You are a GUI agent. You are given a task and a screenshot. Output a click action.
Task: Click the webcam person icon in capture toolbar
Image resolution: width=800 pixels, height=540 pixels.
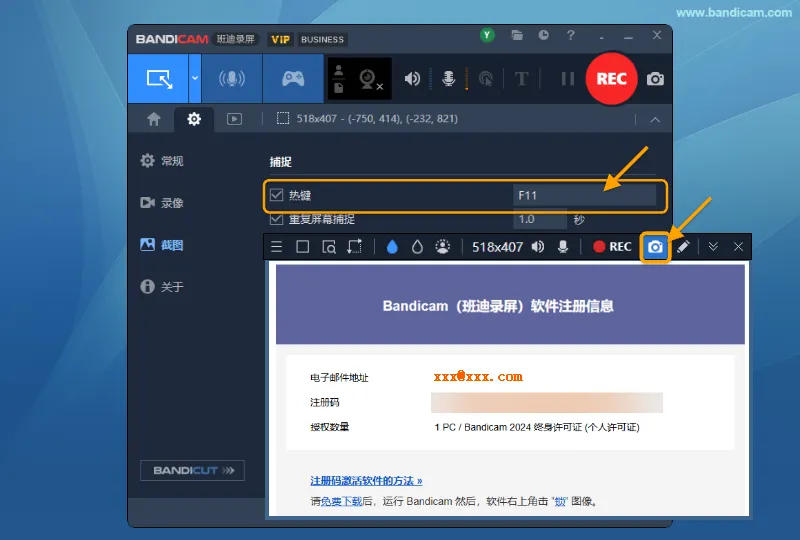click(x=442, y=247)
